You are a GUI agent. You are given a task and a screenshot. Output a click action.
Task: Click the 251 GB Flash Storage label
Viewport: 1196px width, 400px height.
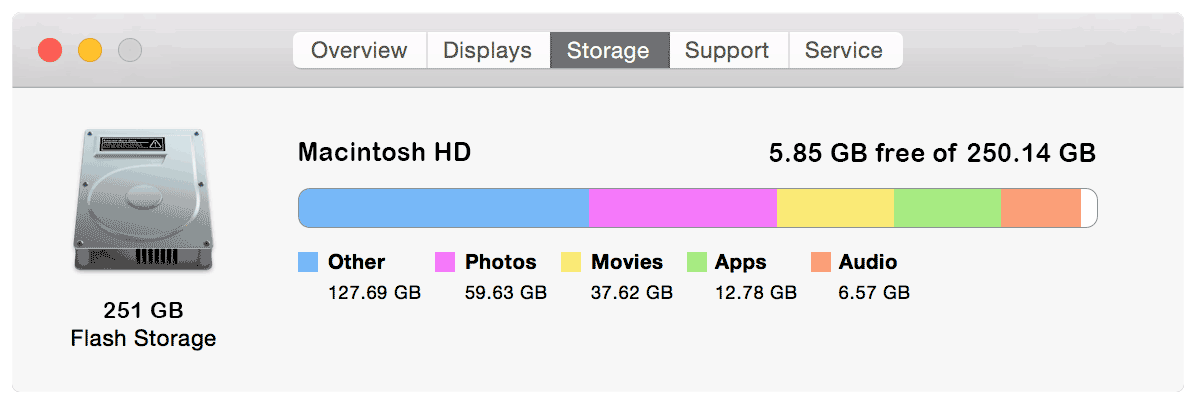click(x=143, y=324)
